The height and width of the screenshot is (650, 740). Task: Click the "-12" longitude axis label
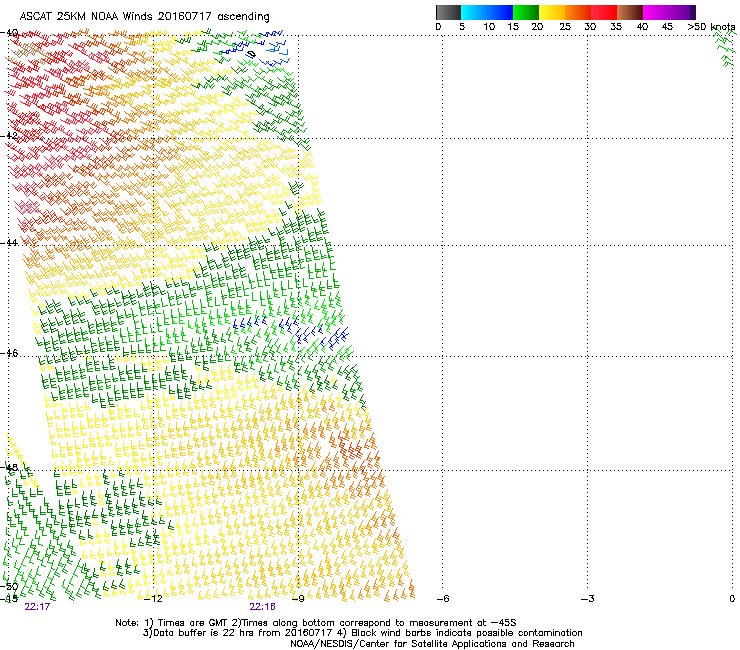153,599
